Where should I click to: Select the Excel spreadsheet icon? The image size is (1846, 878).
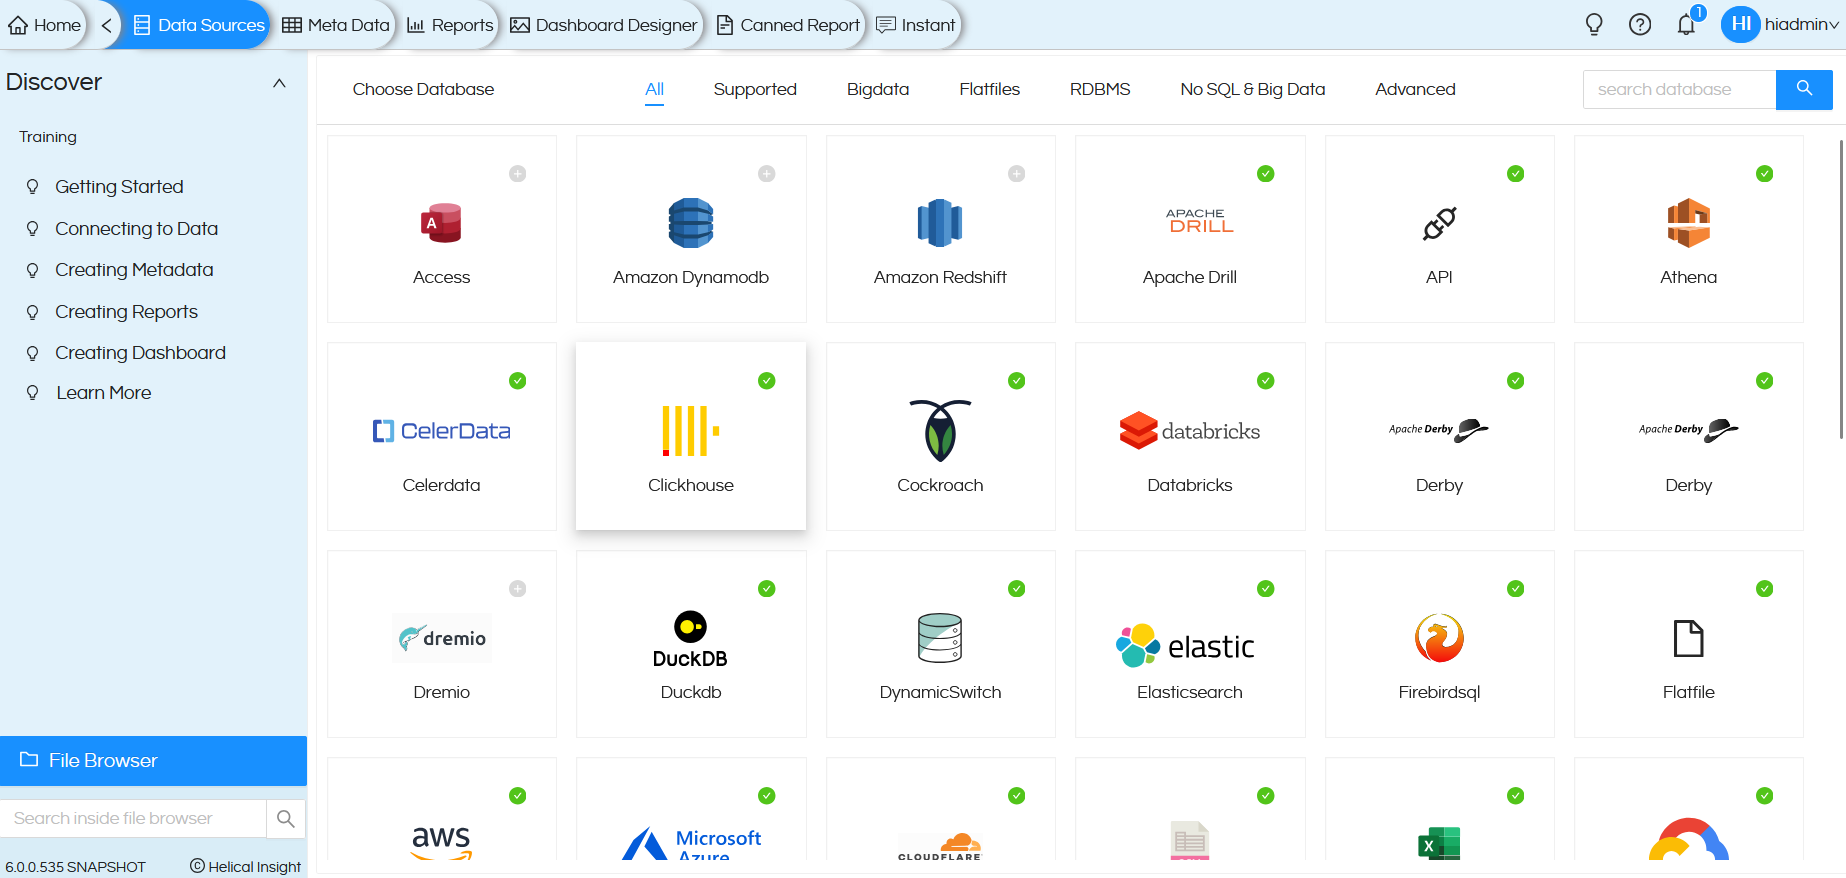coord(1439,843)
